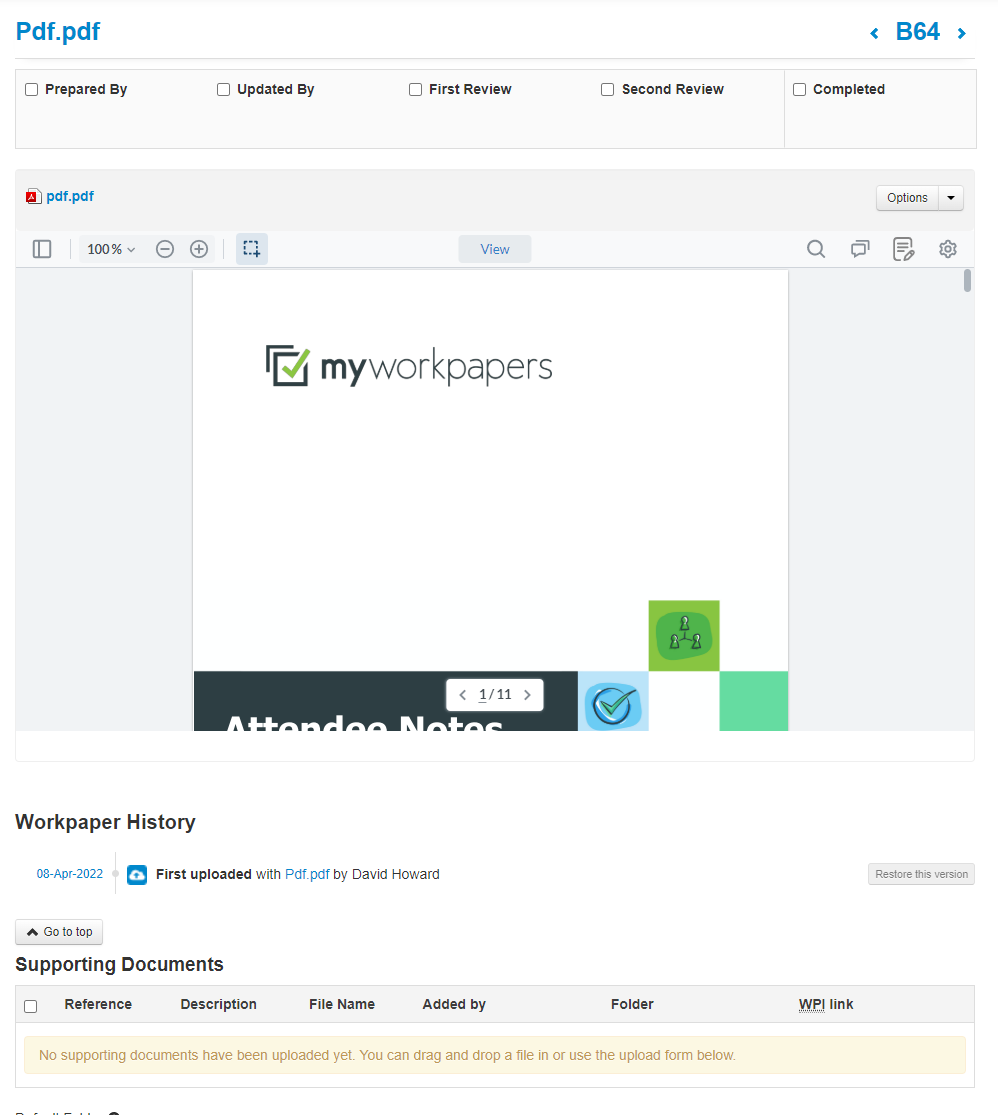Click the WPI link column header
The height and width of the screenshot is (1115, 998).
(826, 1004)
